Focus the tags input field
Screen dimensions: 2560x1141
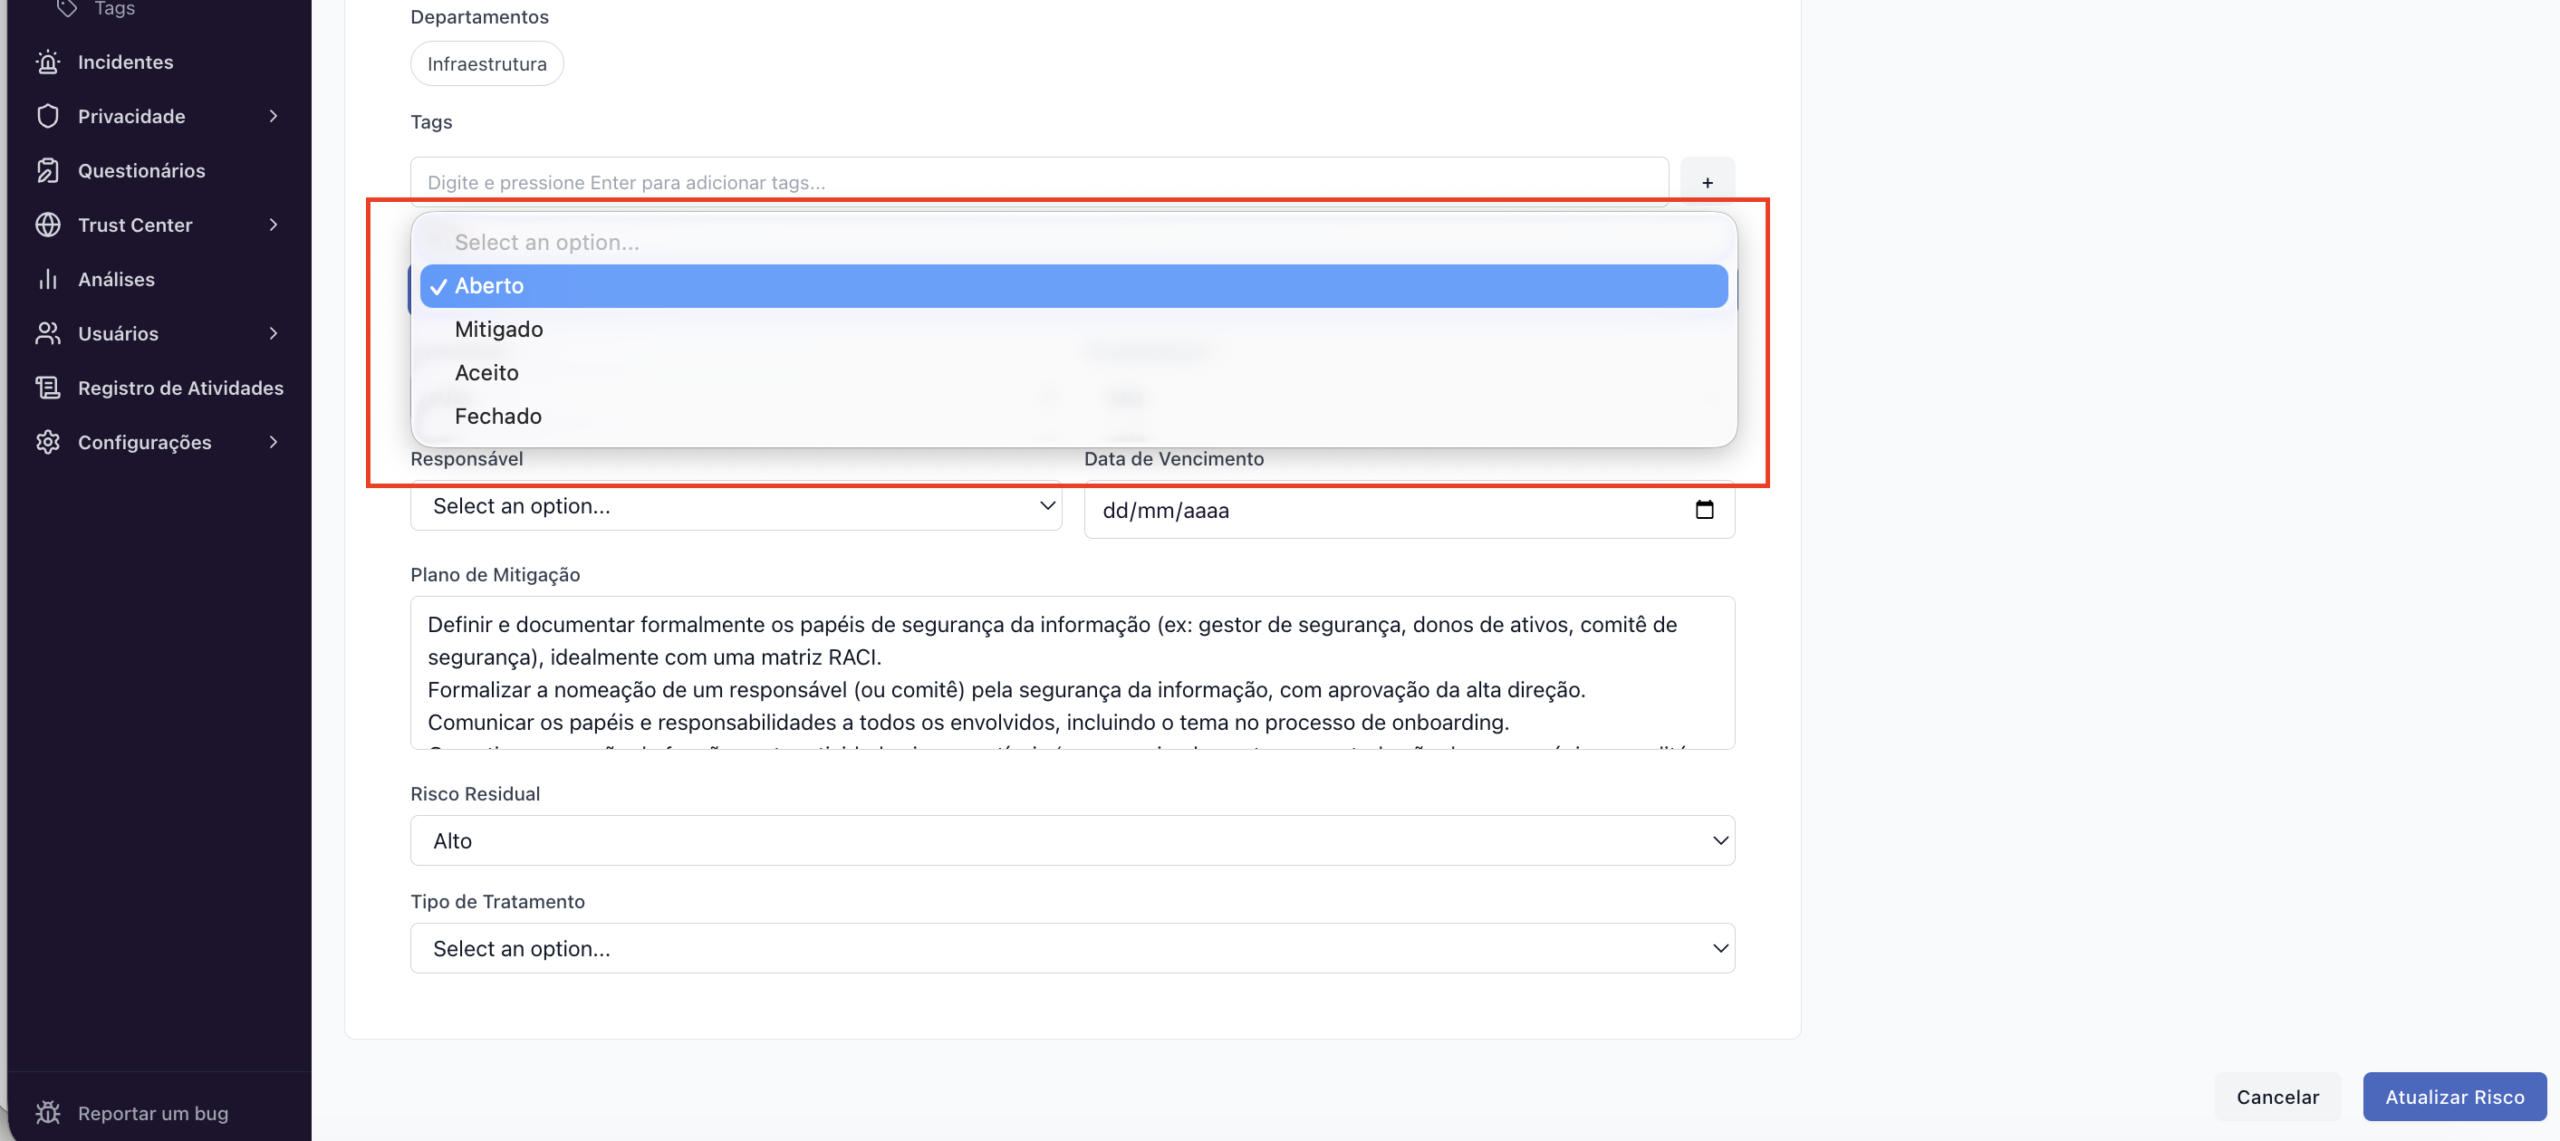(1039, 182)
